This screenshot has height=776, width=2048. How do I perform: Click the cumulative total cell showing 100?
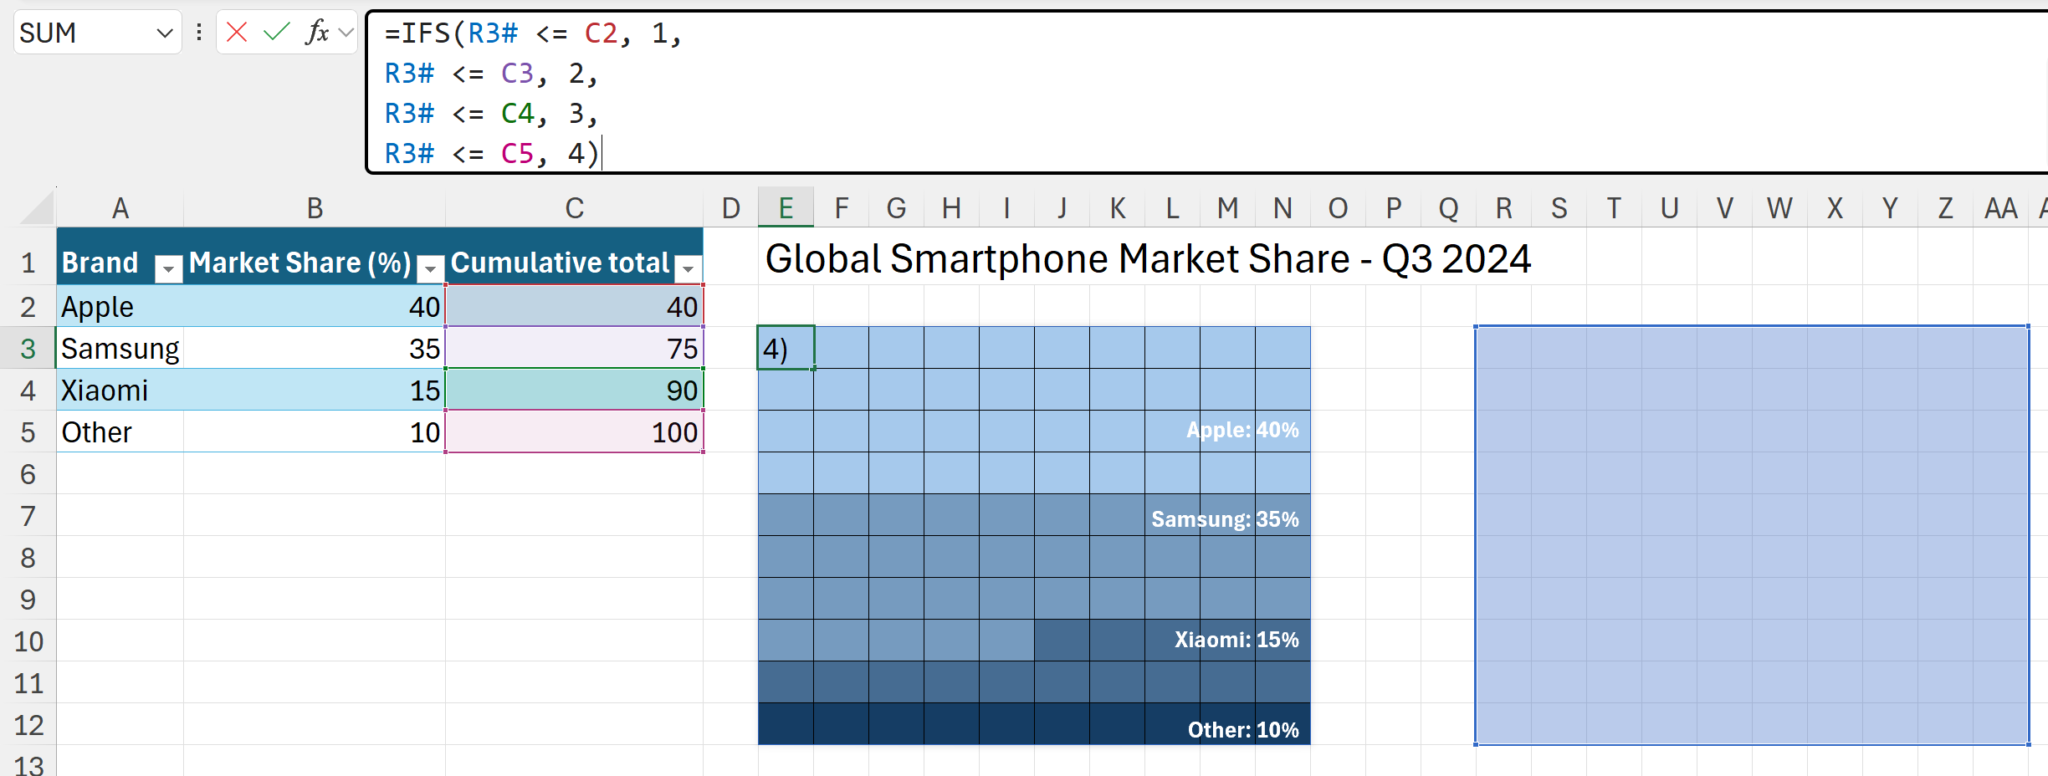tap(574, 432)
